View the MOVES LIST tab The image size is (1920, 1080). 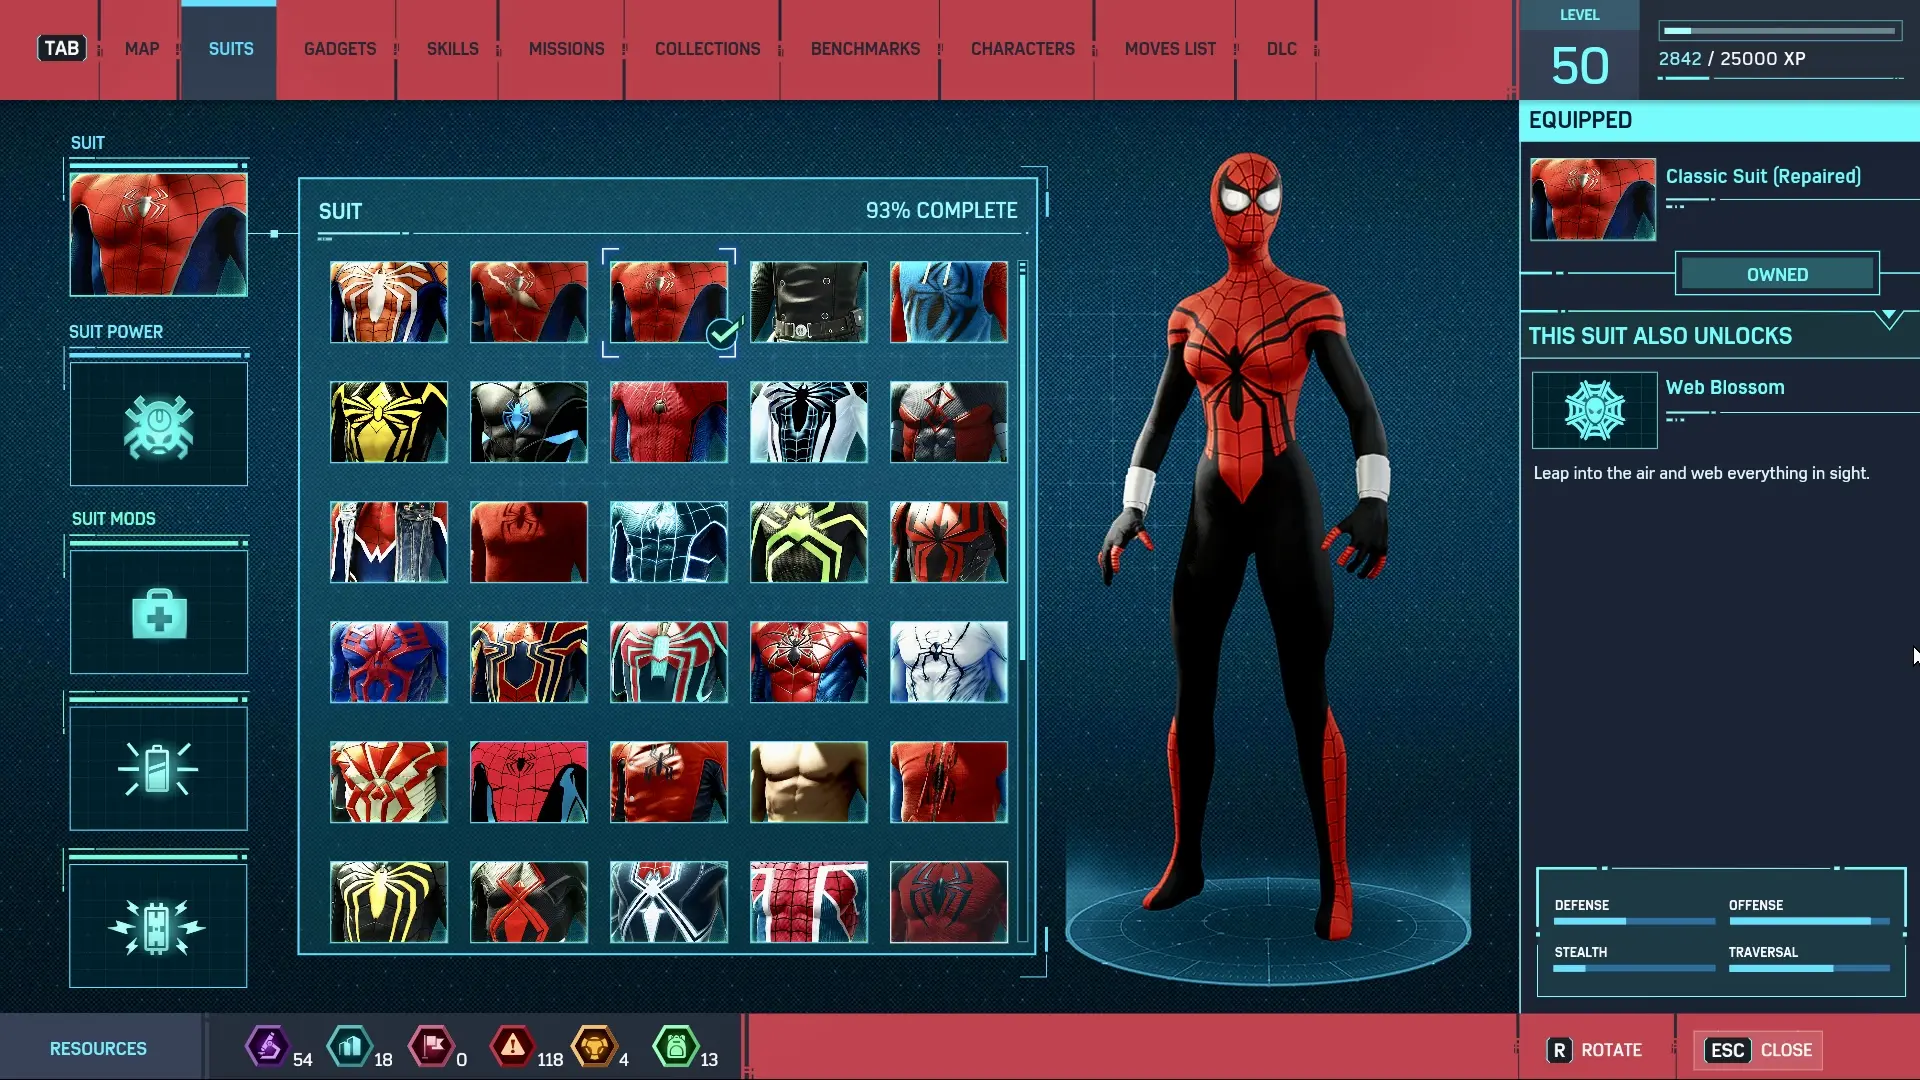click(1170, 49)
